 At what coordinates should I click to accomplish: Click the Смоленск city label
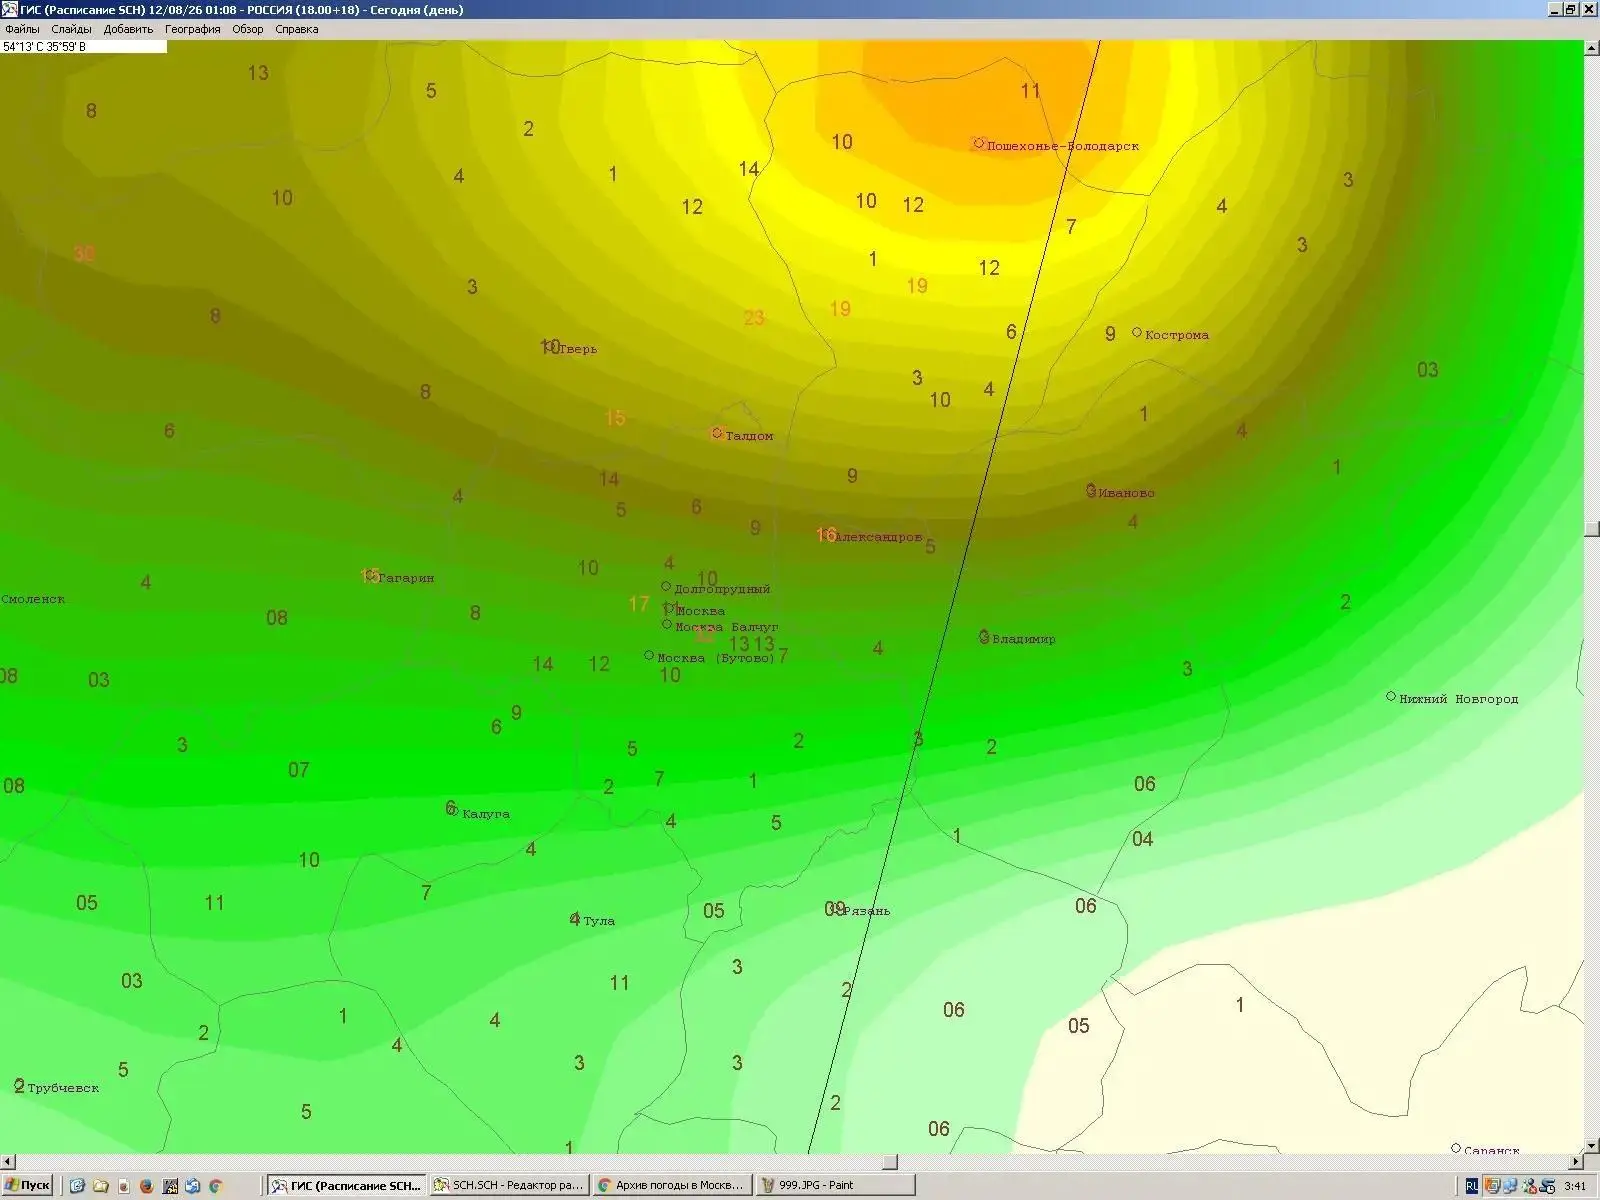(x=33, y=599)
